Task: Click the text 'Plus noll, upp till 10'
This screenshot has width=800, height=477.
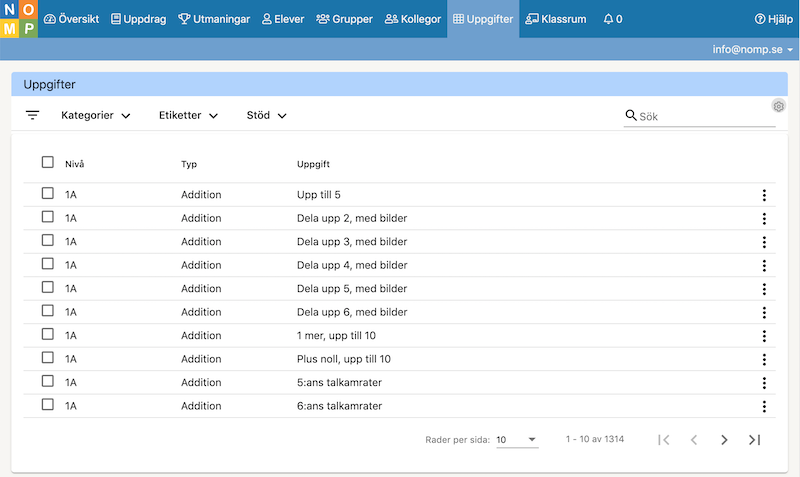Action: (344, 359)
